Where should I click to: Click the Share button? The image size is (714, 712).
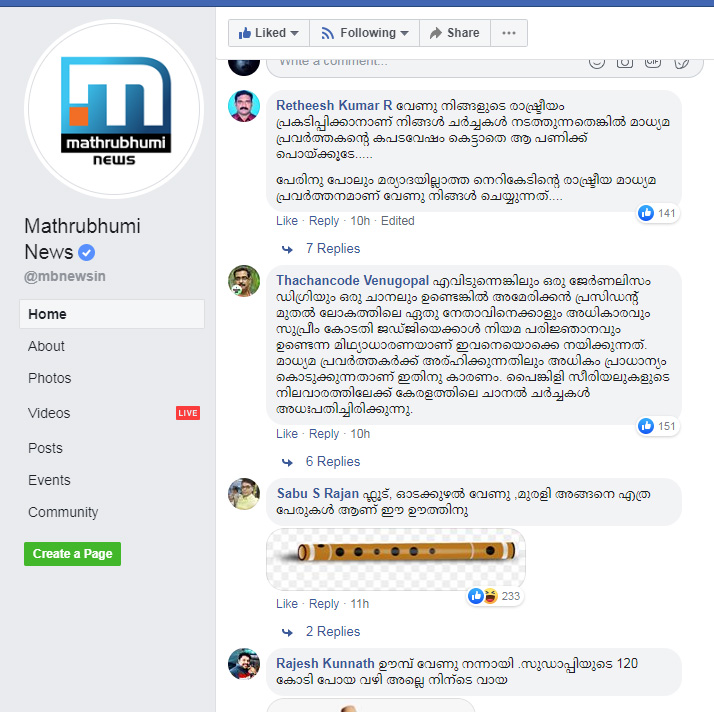click(454, 33)
